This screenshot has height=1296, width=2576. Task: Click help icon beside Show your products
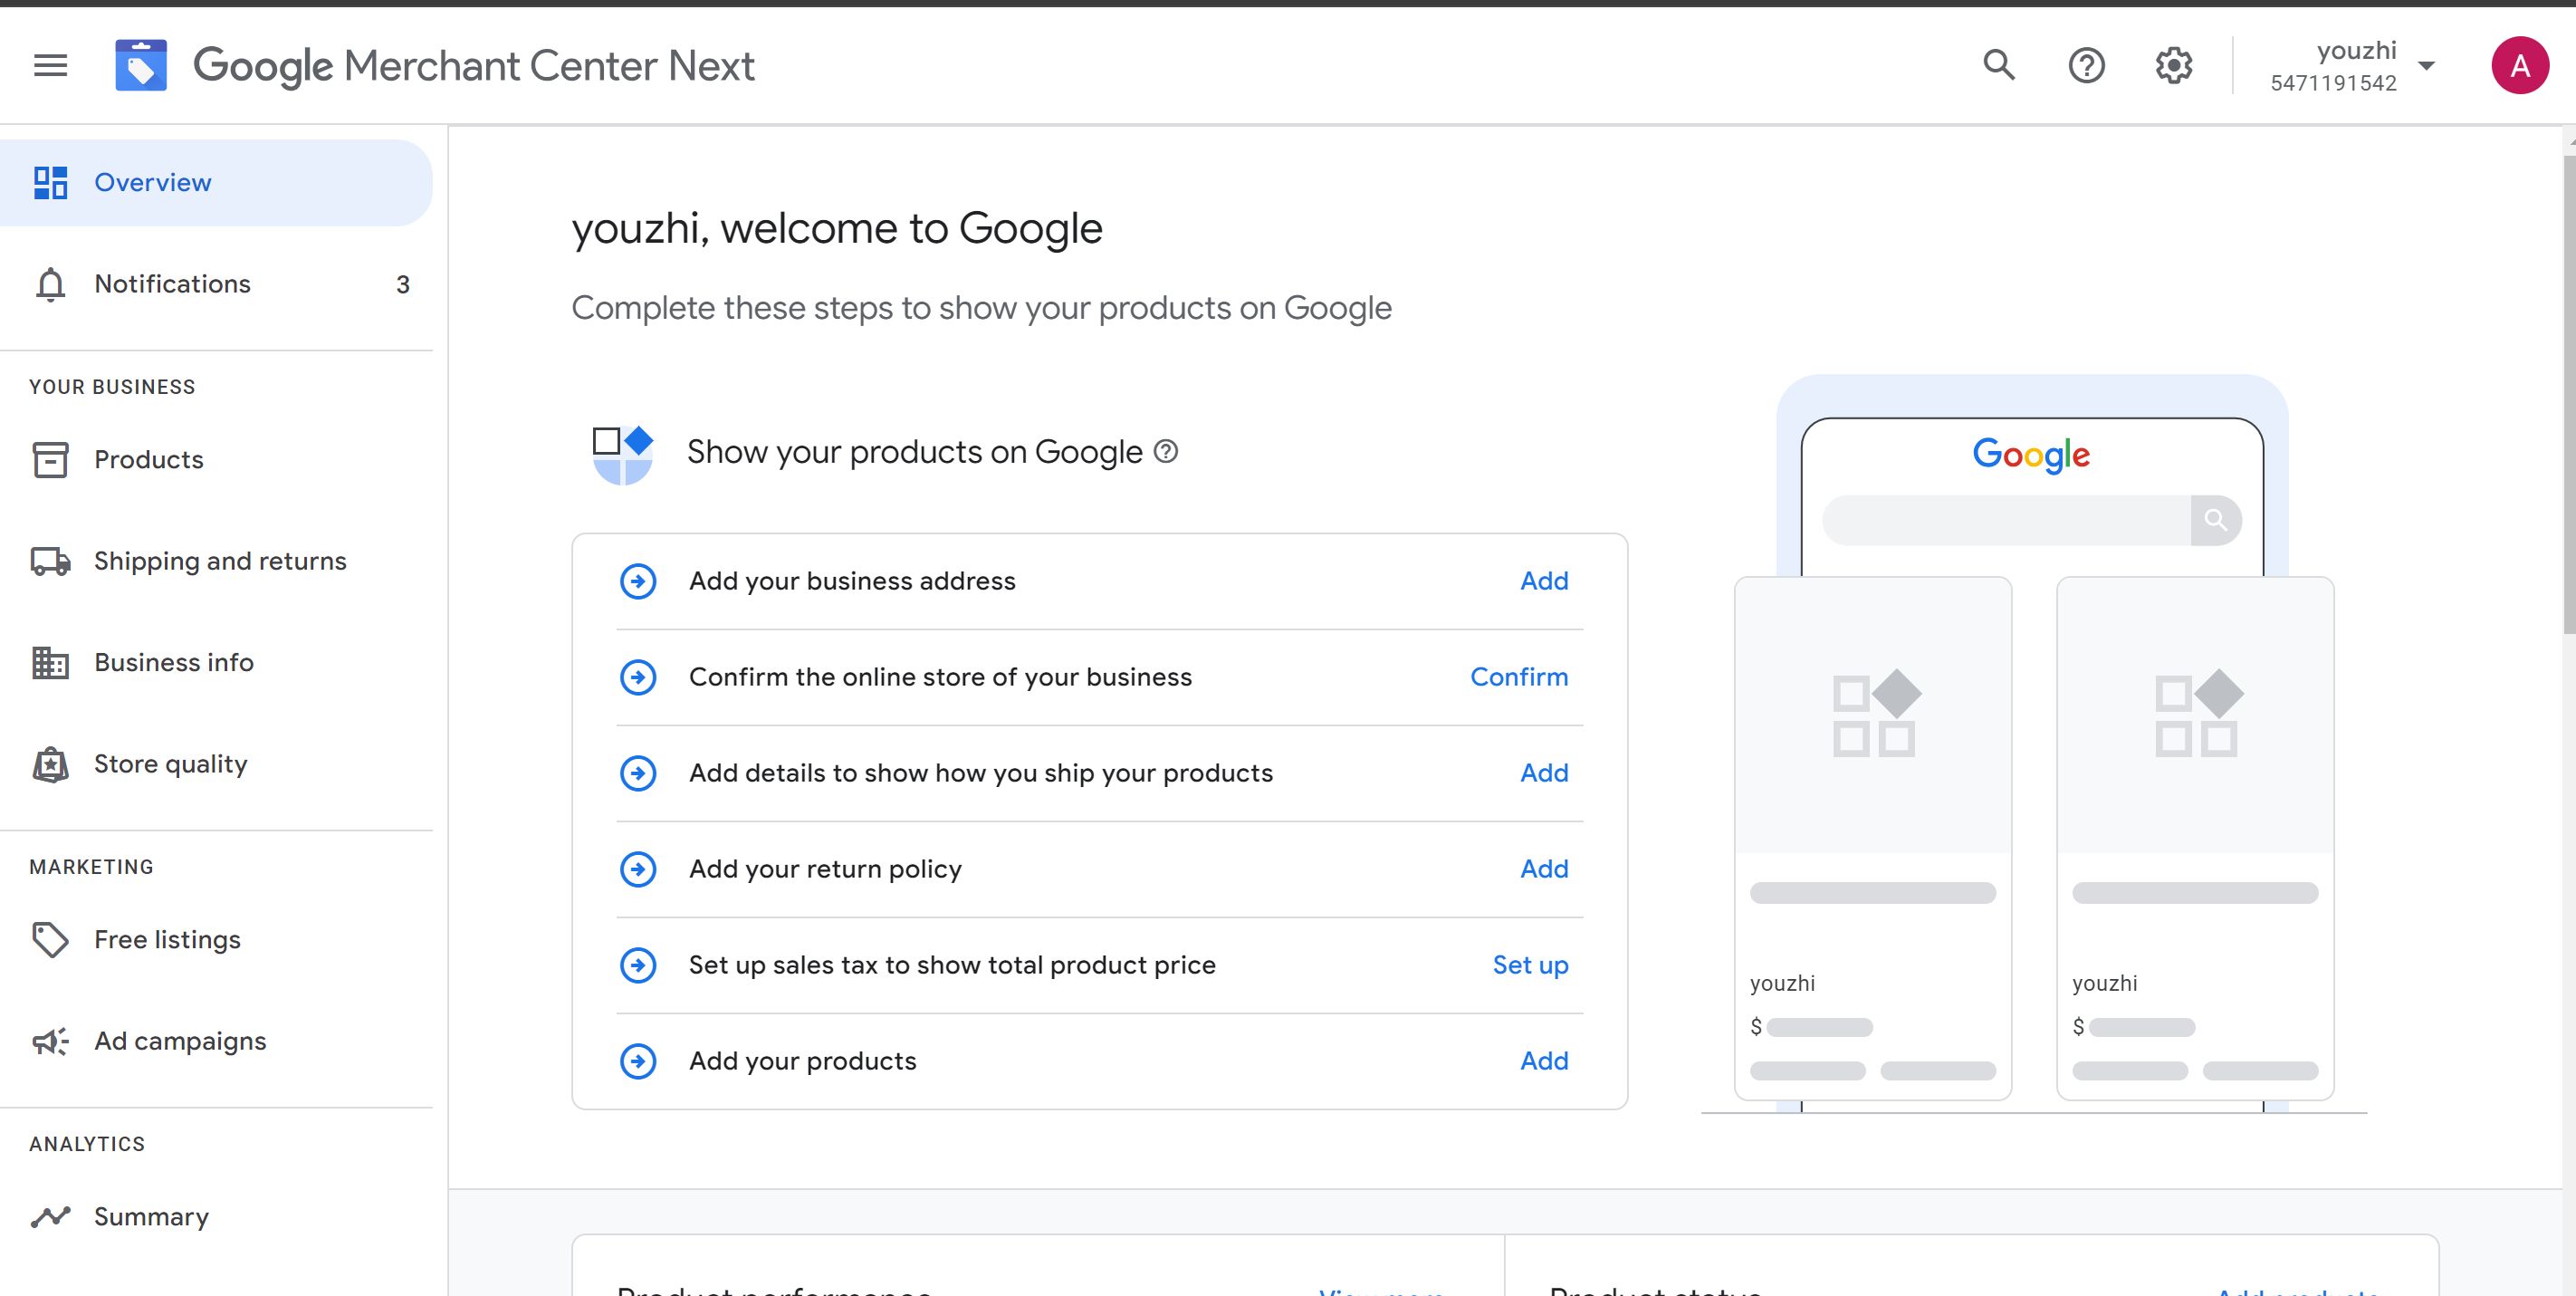(x=1166, y=451)
